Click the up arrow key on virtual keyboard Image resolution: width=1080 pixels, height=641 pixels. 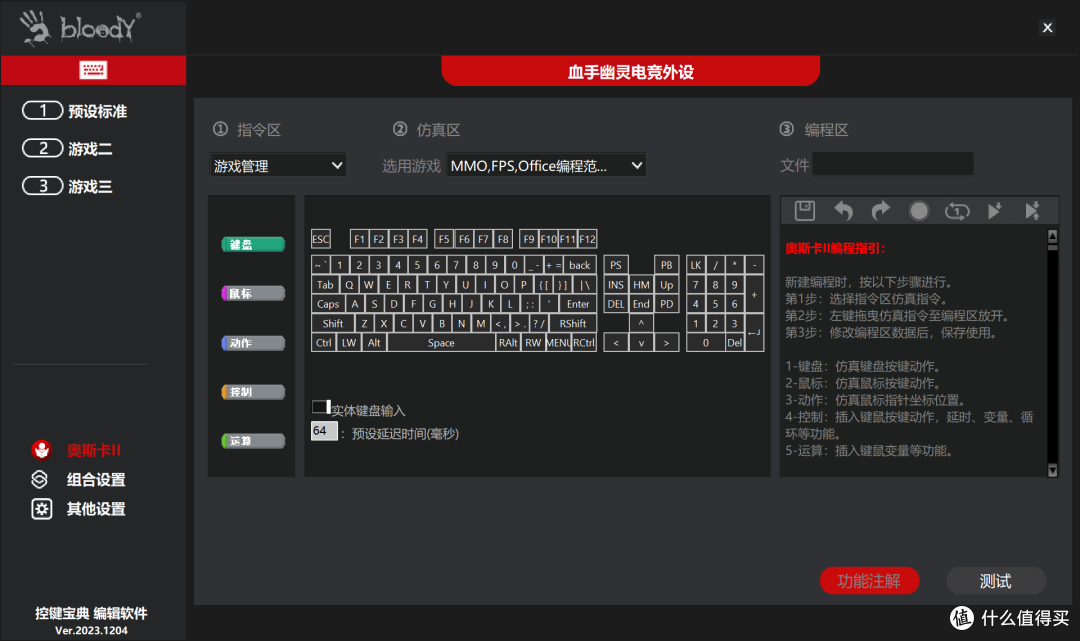point(641,323)
